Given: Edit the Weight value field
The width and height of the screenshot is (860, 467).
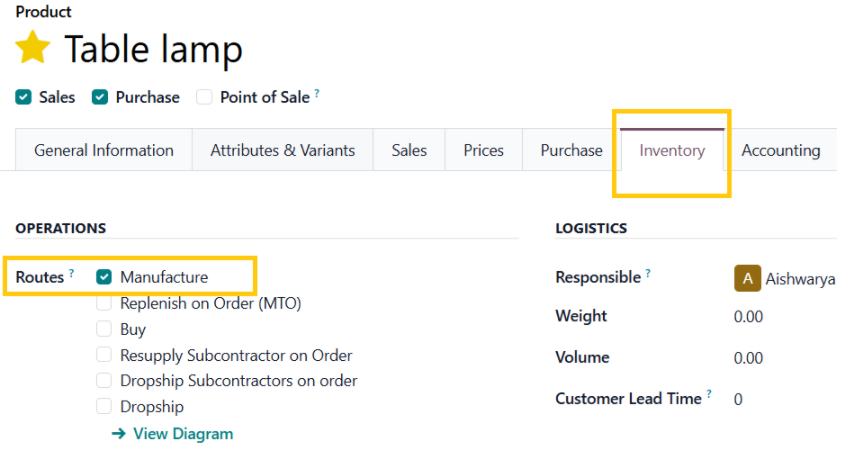Looking at the screenshot, I should pos(748,317).
